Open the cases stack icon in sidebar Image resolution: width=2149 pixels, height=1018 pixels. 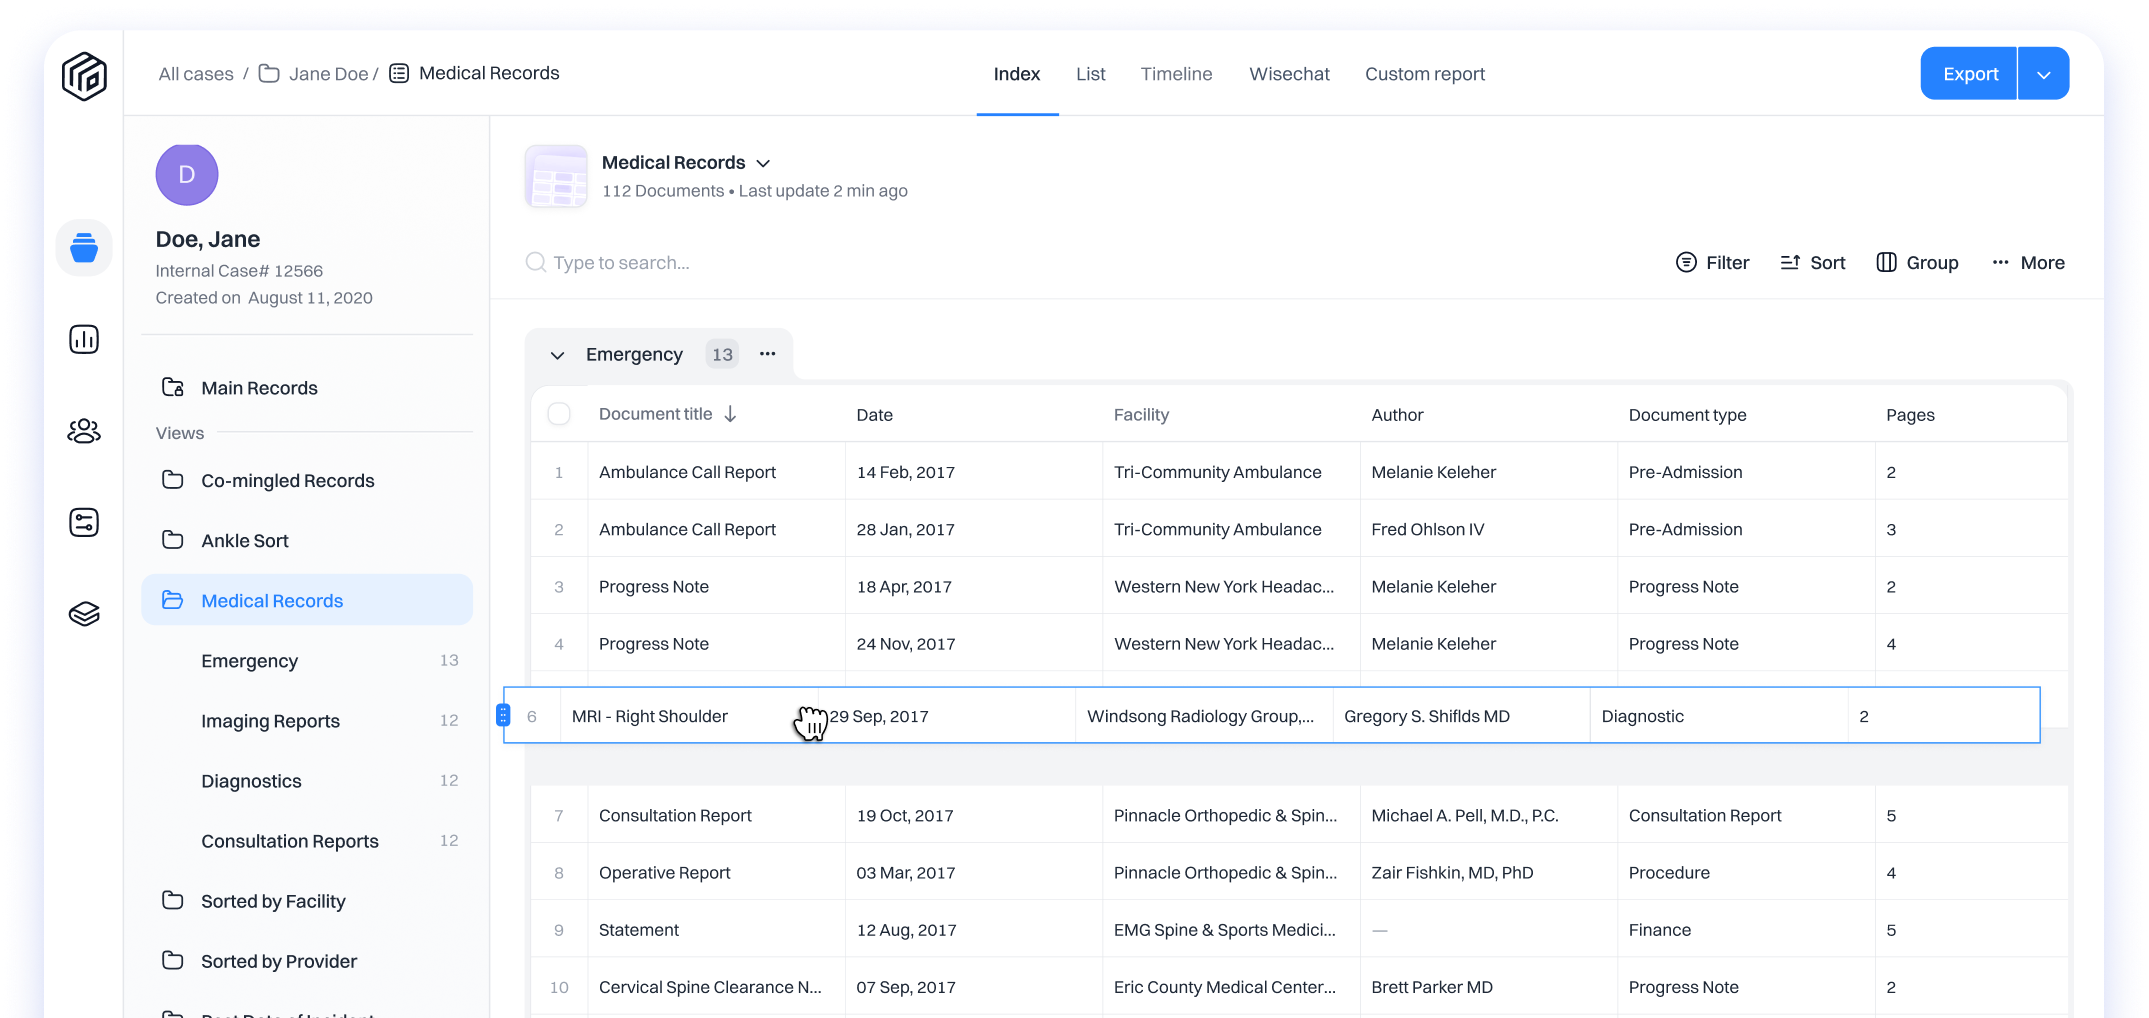coord(84,247)
